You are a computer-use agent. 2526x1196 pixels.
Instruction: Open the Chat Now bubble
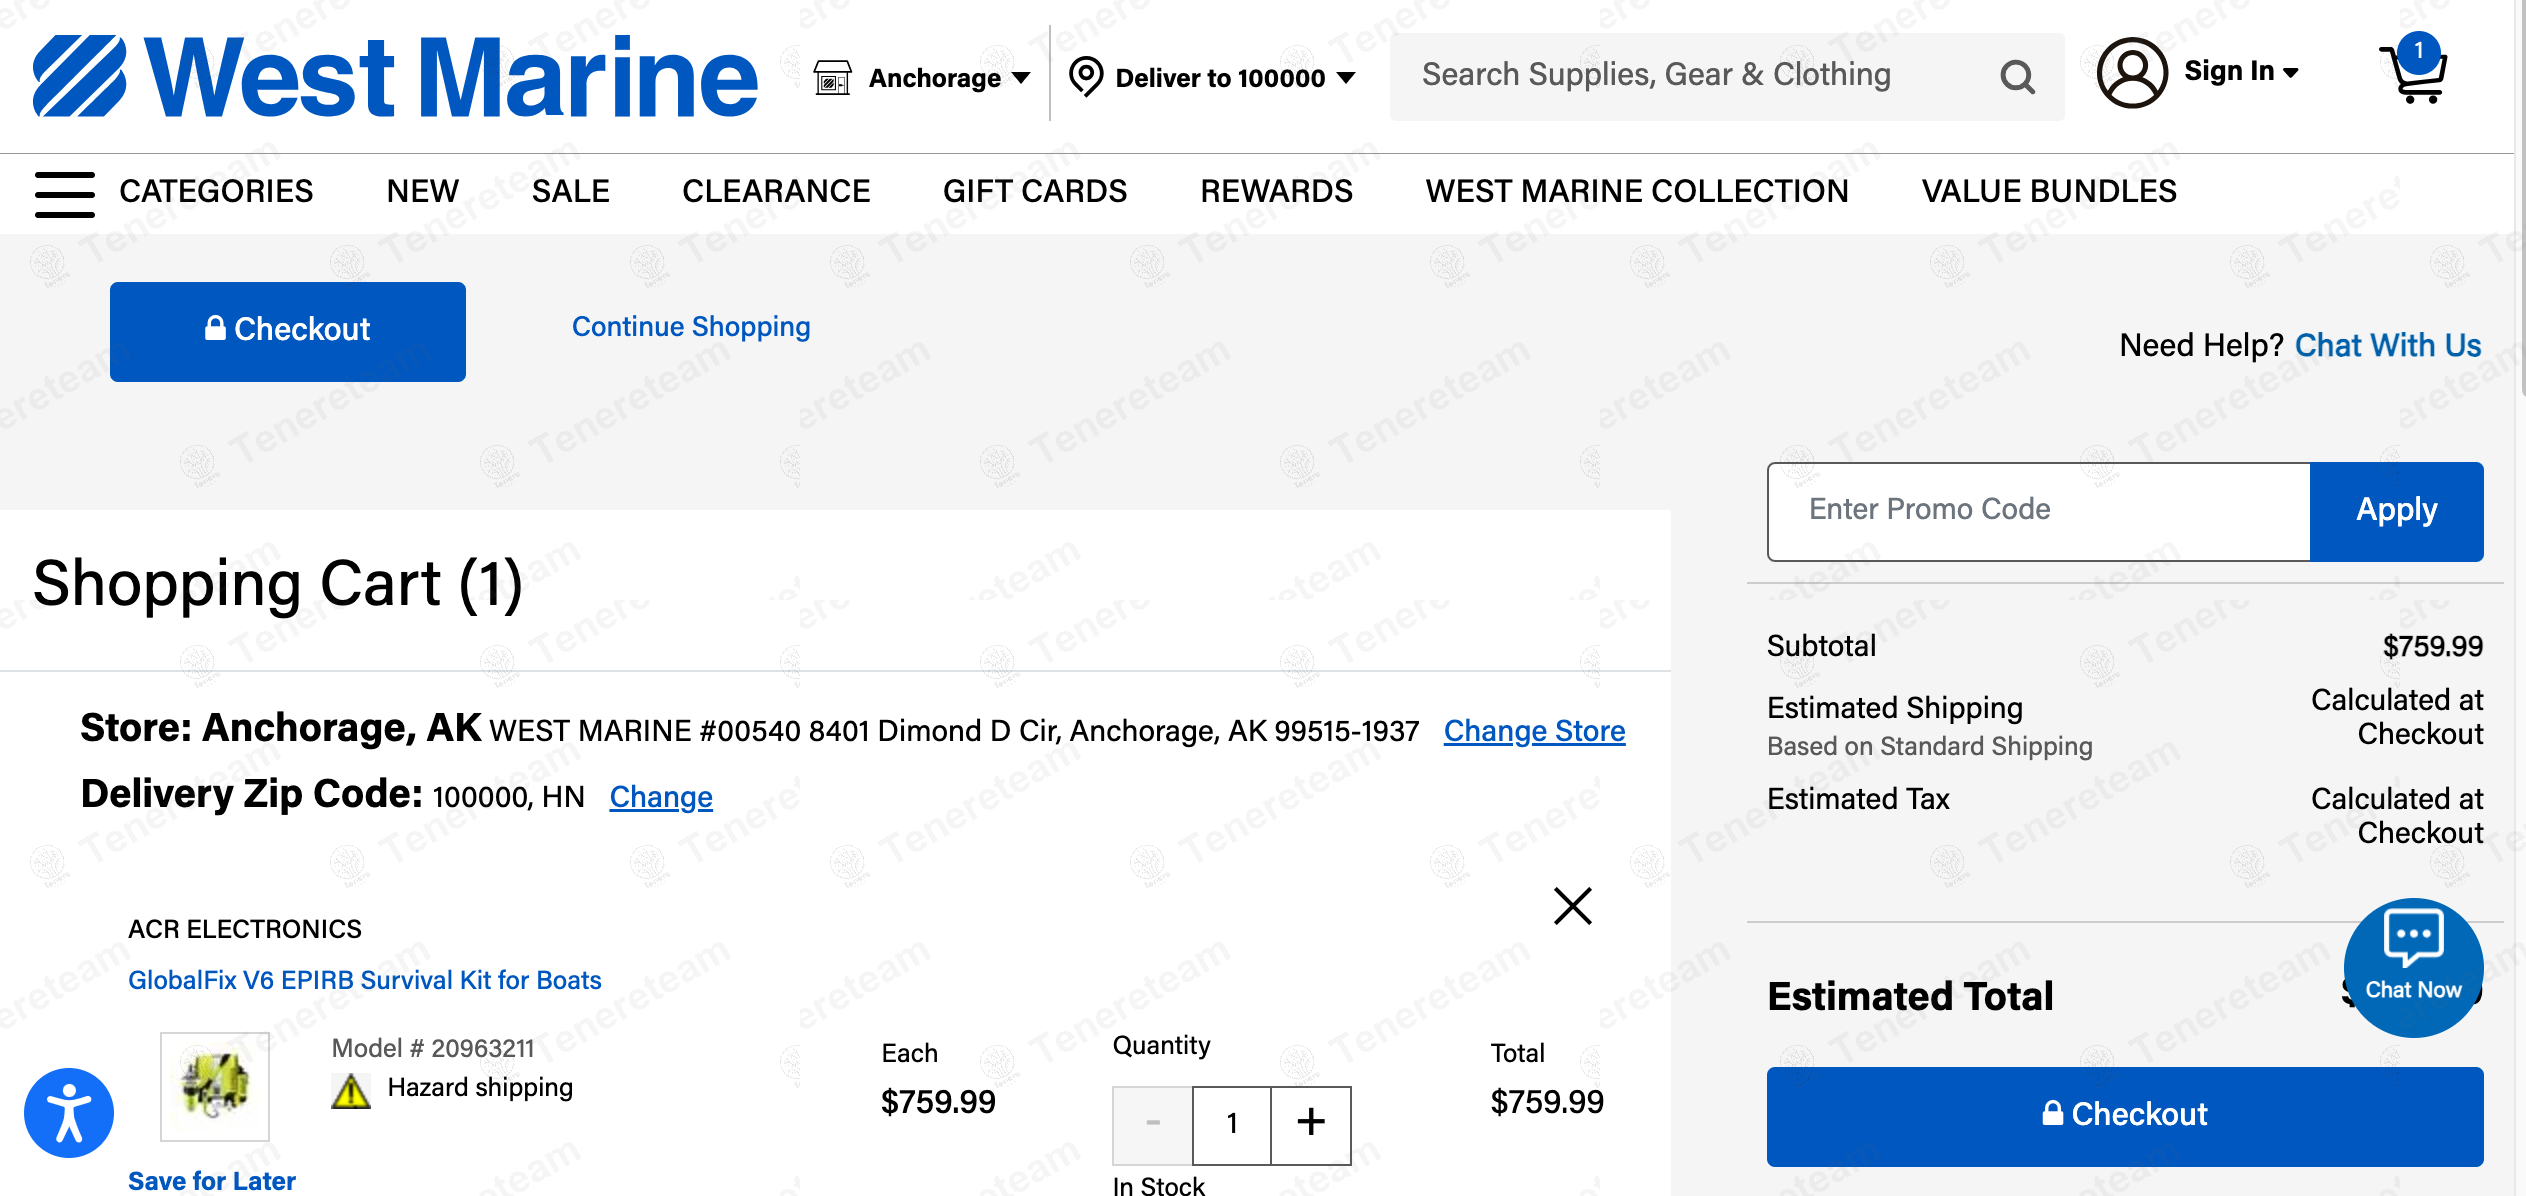2412,967
